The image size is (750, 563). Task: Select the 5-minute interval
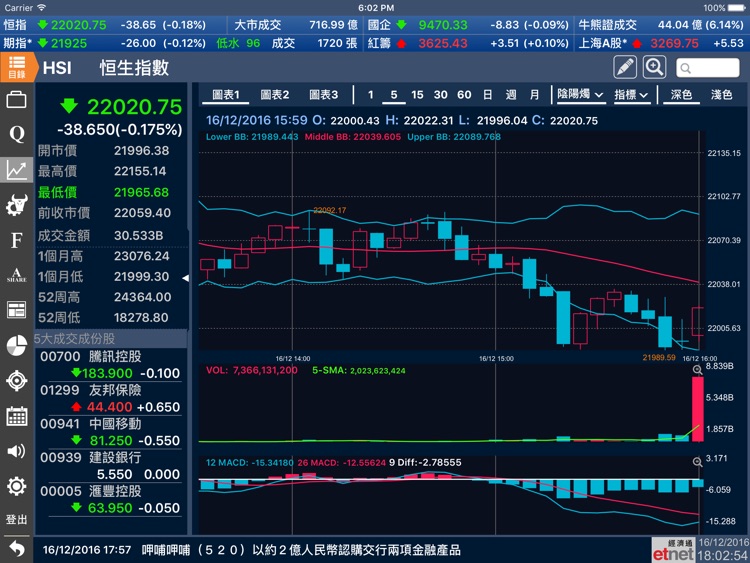(x=394, y=95)
